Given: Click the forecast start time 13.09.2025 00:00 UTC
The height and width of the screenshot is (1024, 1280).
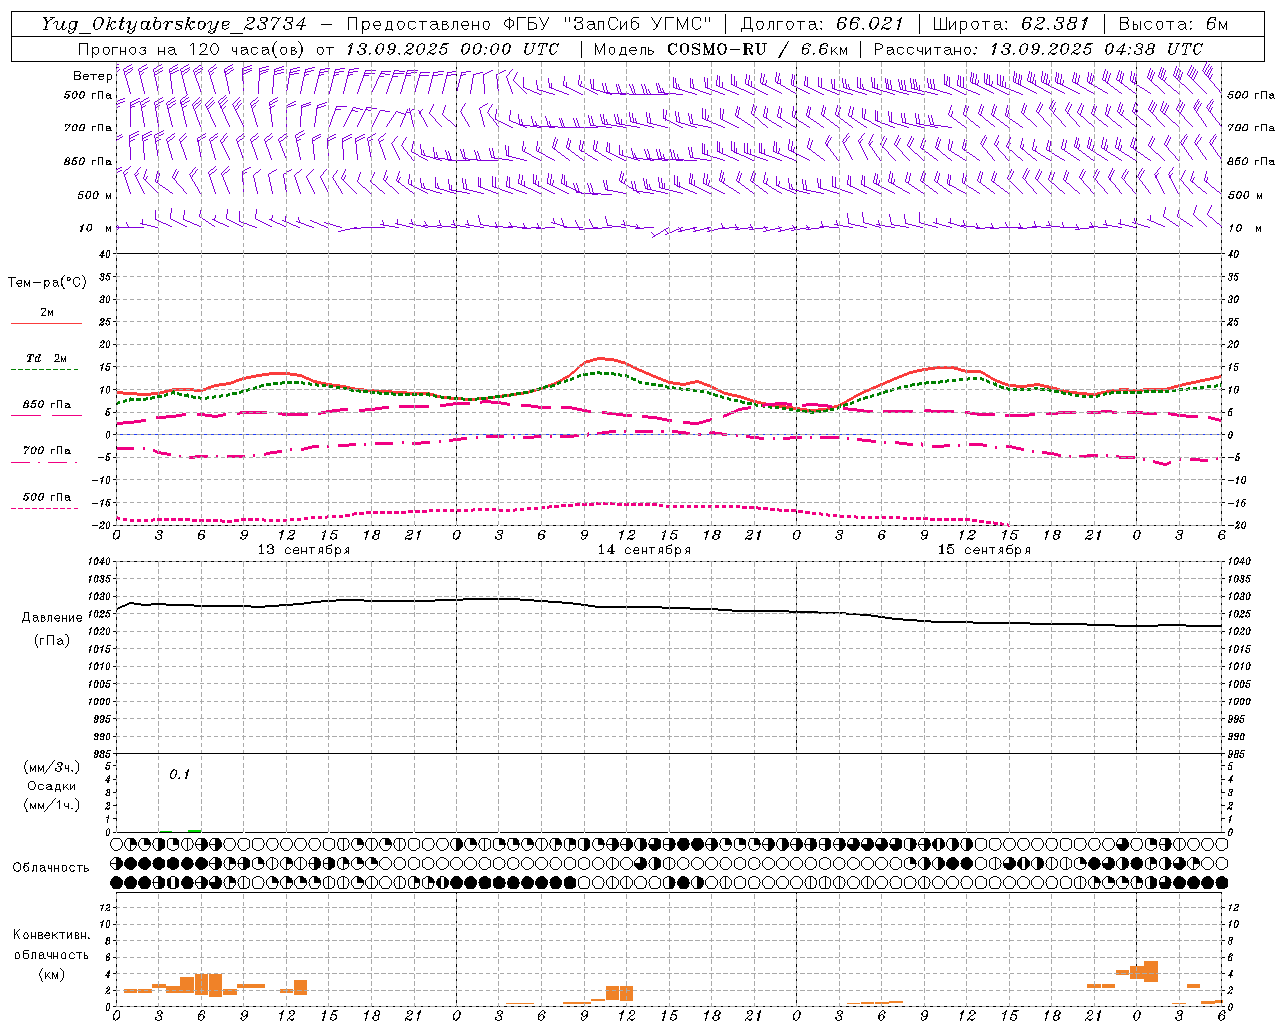Looking at the screenshot, I should coord(452,49).
